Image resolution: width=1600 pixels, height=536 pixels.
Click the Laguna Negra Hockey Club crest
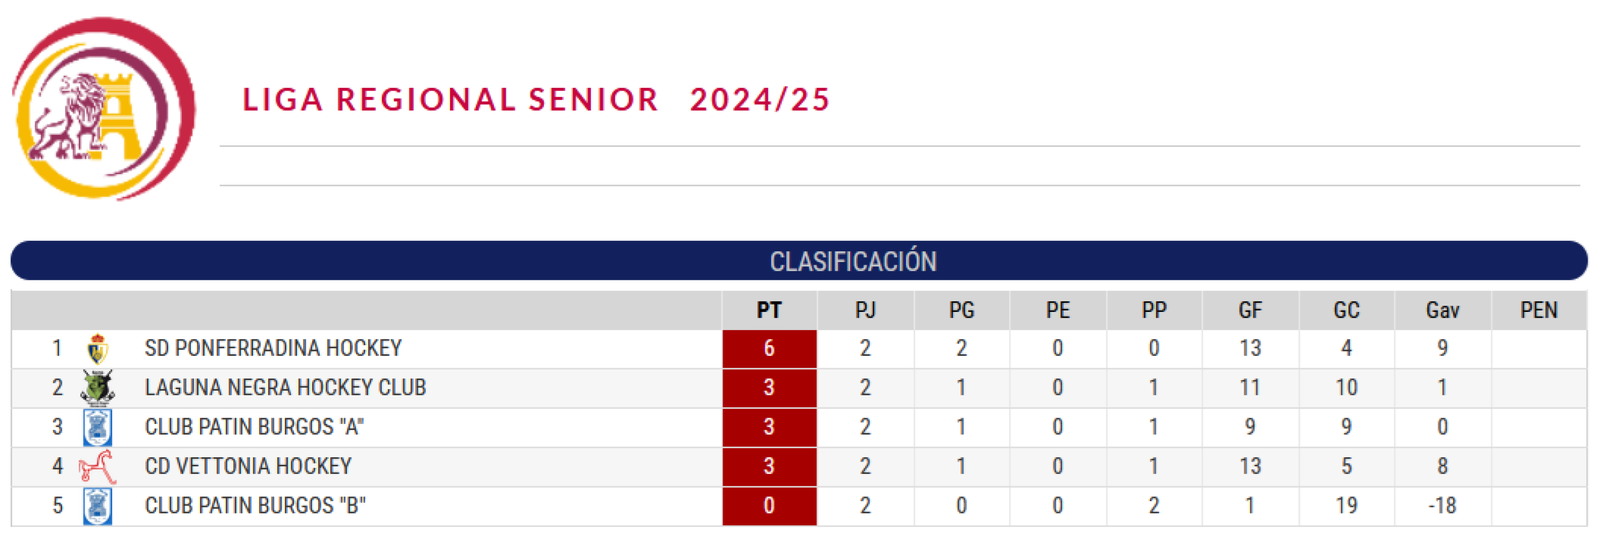click(x=97, y=388)
